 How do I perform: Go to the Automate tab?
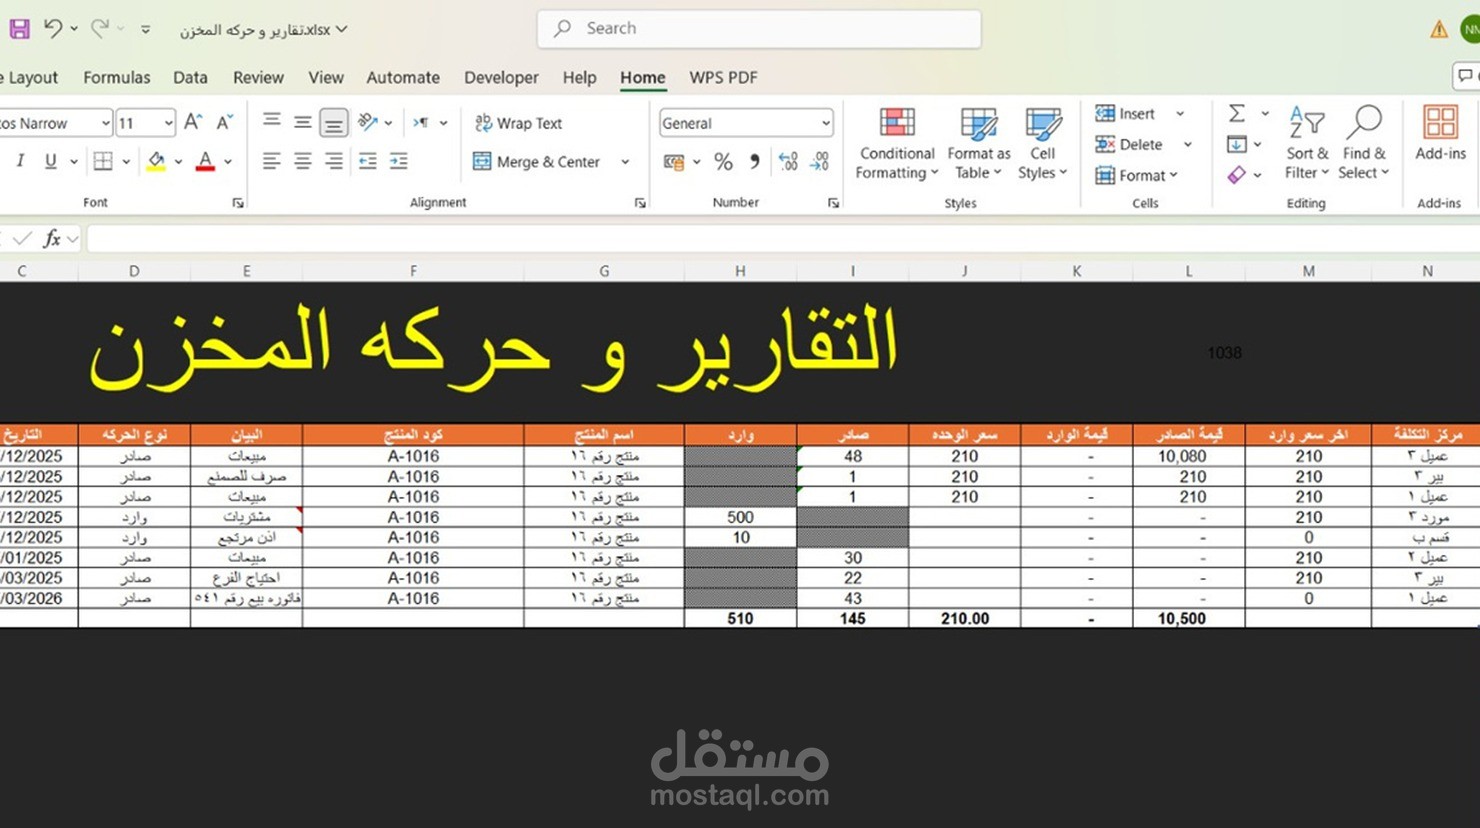click(x=403, y=77)
